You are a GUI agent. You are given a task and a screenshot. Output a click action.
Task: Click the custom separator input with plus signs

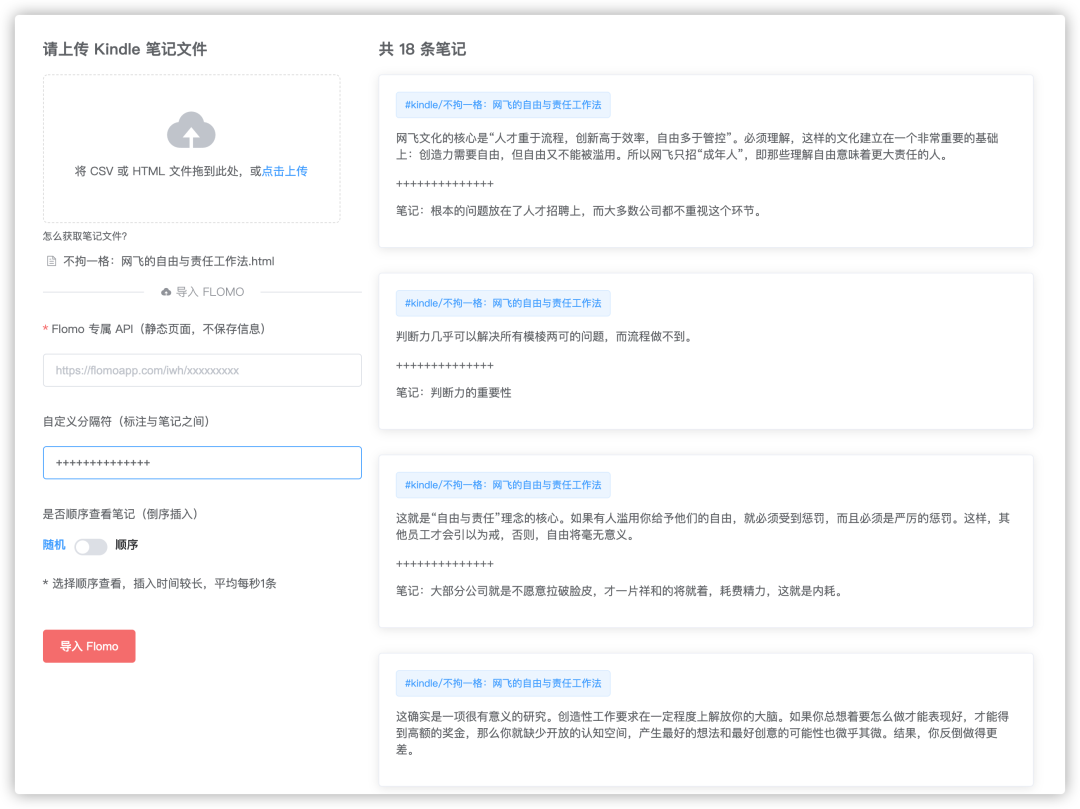tap(202, 463)
